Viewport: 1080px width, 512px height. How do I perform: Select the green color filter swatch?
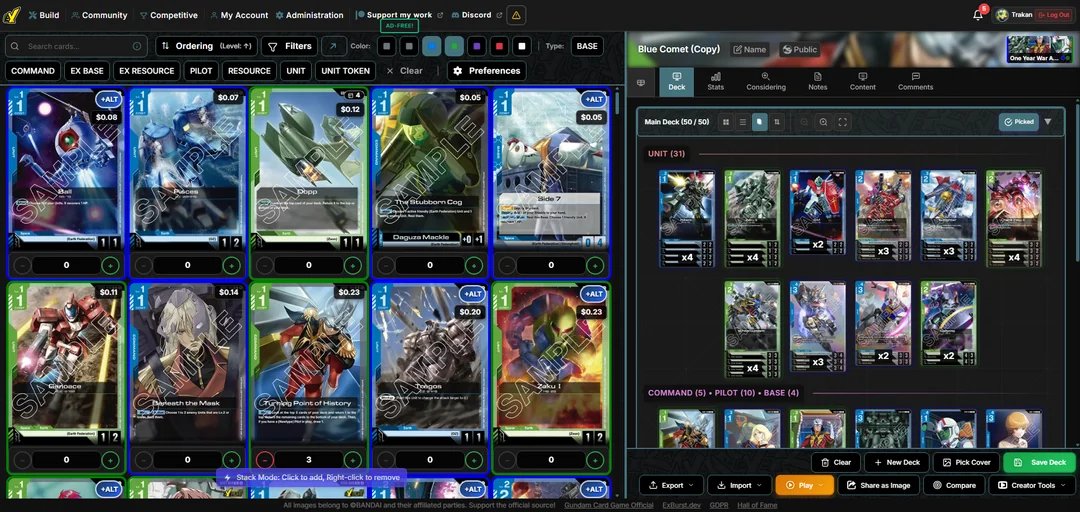[454, 46]
